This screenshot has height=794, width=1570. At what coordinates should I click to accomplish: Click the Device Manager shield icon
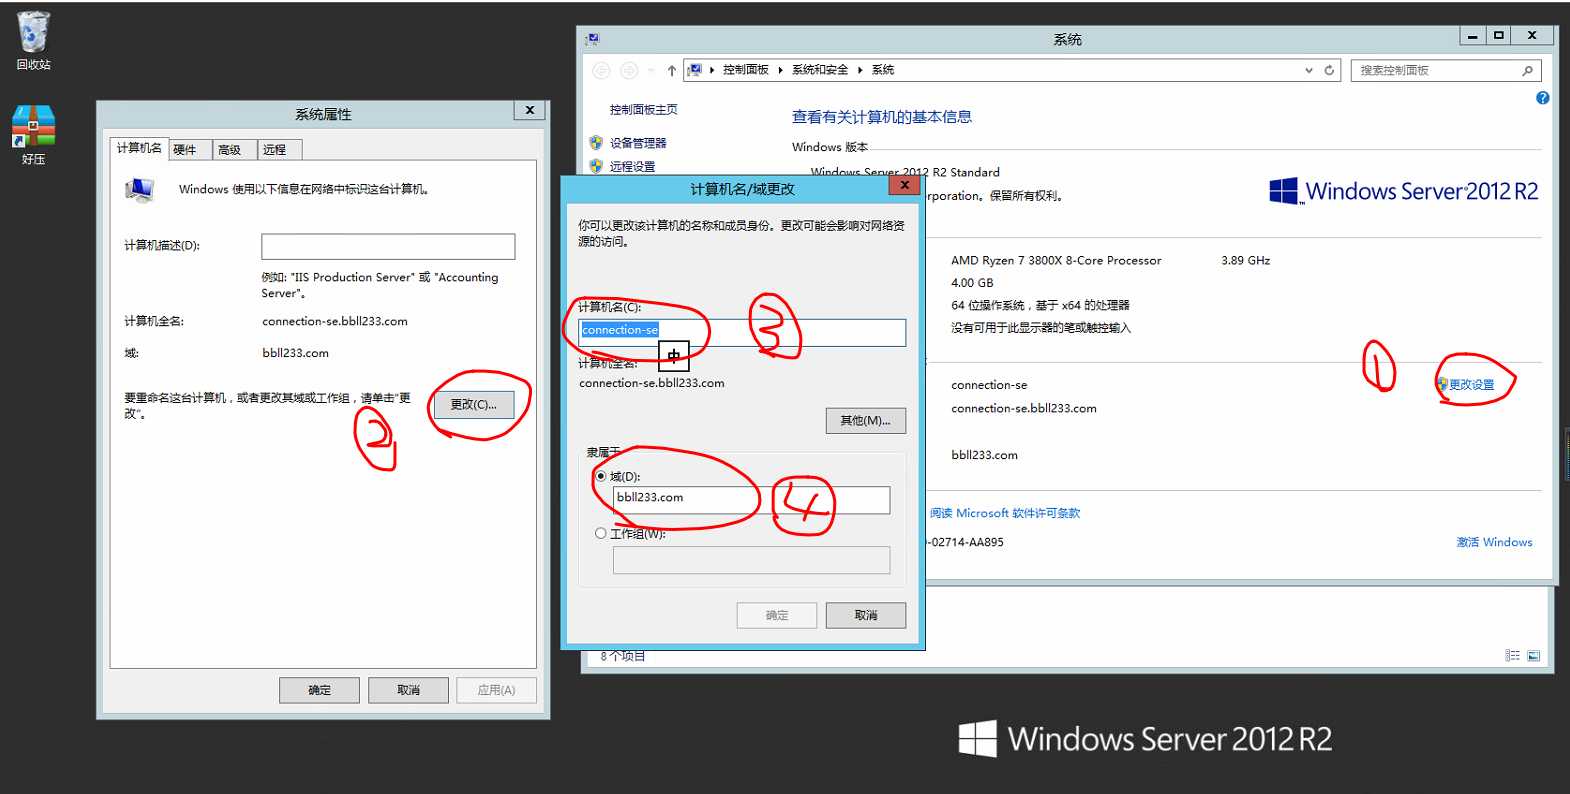[597, 143]
